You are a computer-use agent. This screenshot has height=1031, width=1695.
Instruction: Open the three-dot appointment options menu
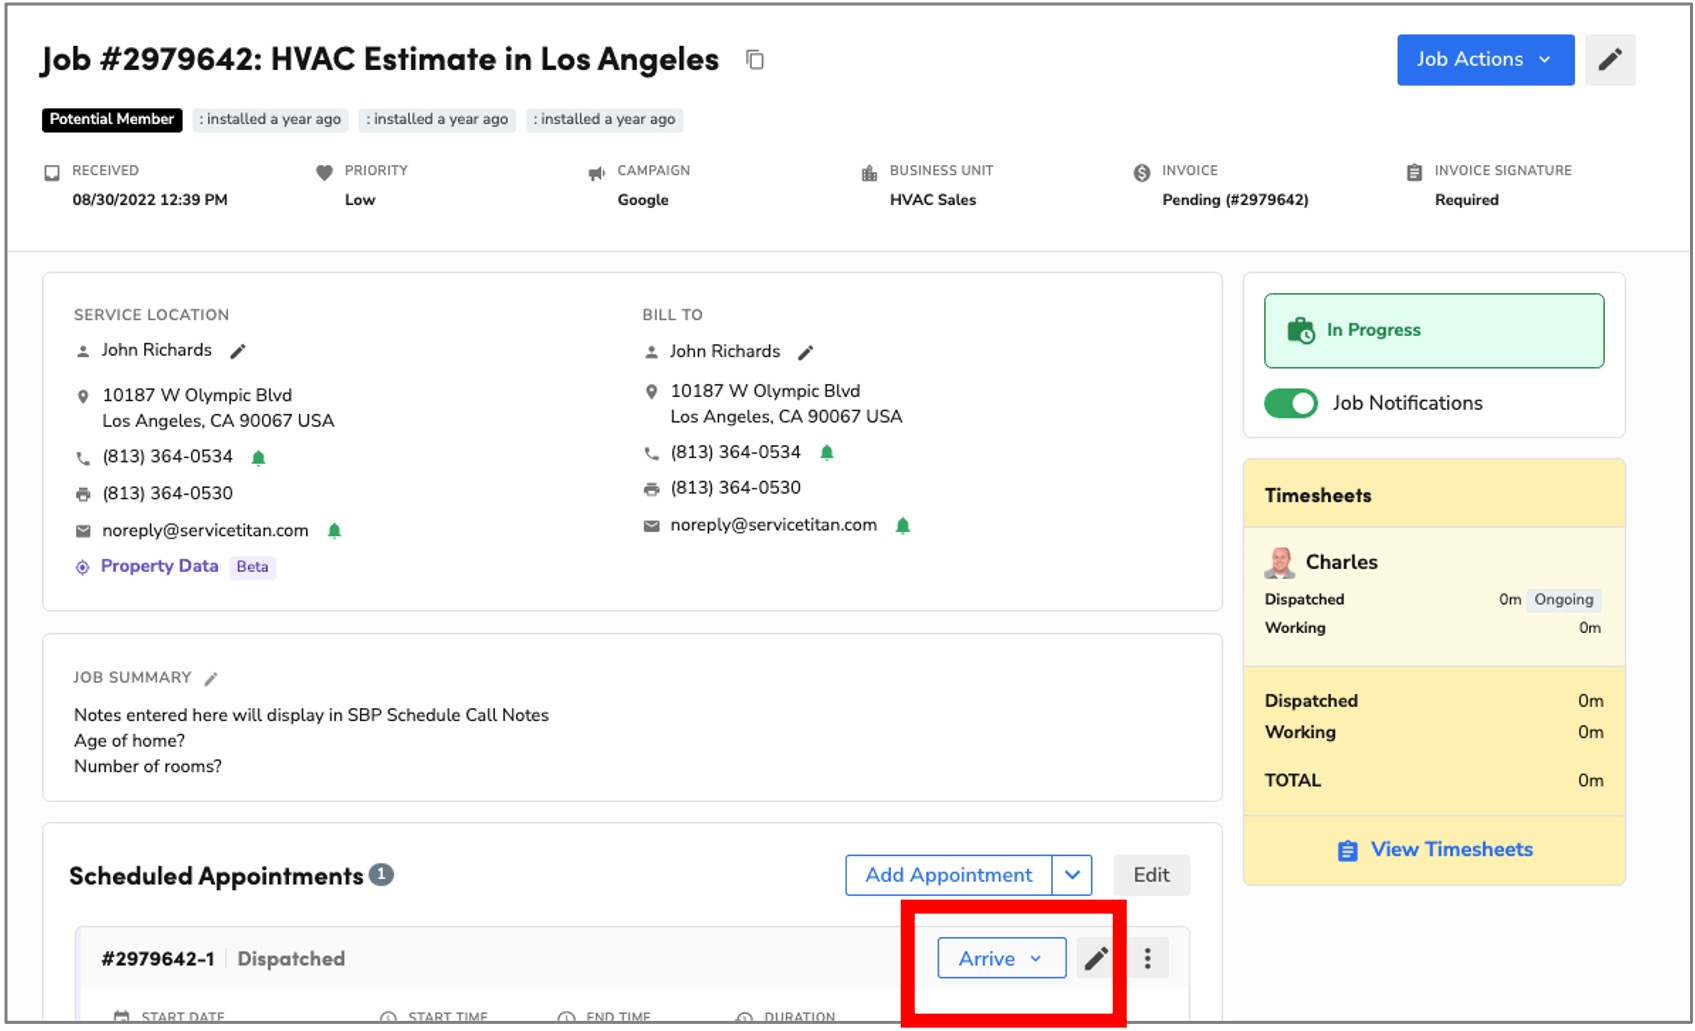coord(1147,958)
